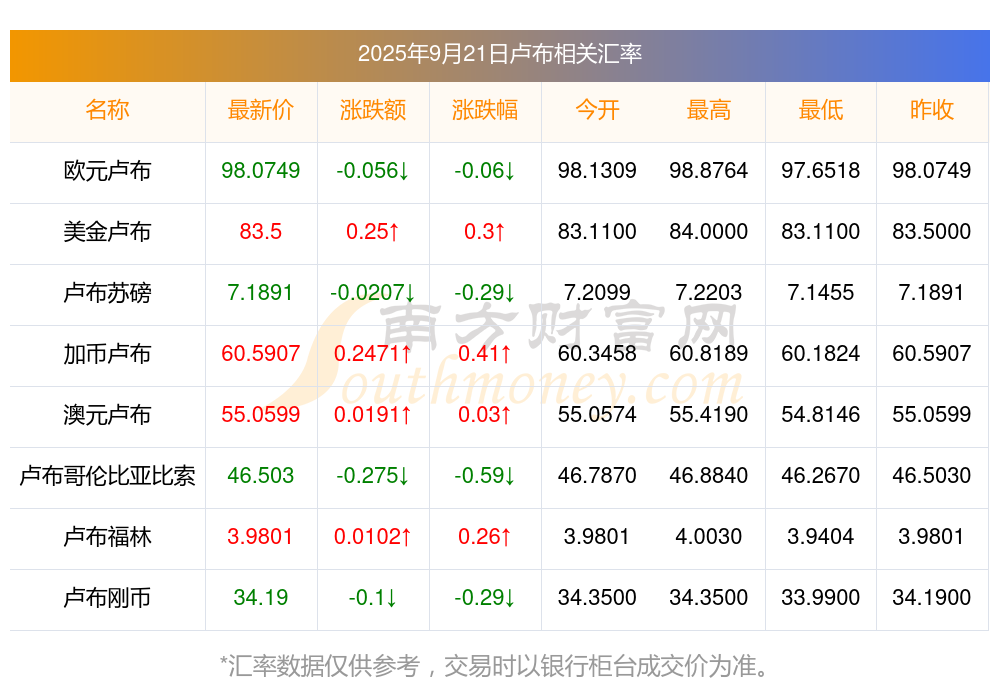Screen dimensions: 1000x698
Task: Click the 最高 column header
Action: click(x=709, y=110)
